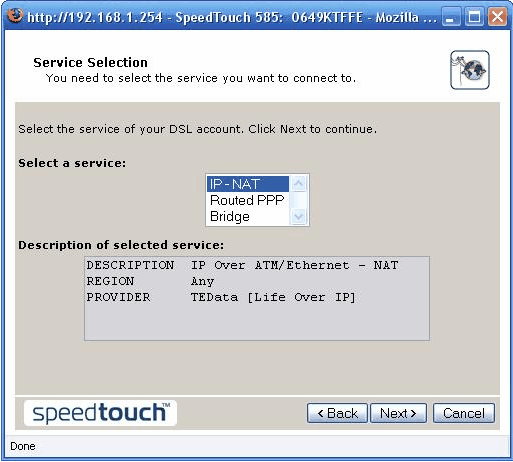The image size is (513, 462).
Task: Pick the Bridge service option
Action: [x=248, y=216]
